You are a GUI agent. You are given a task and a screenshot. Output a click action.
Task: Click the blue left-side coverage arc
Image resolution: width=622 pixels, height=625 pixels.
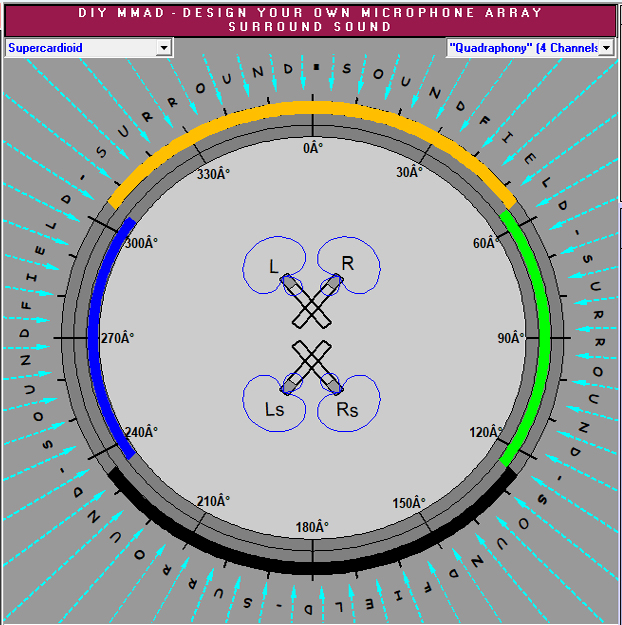(94, 337)
